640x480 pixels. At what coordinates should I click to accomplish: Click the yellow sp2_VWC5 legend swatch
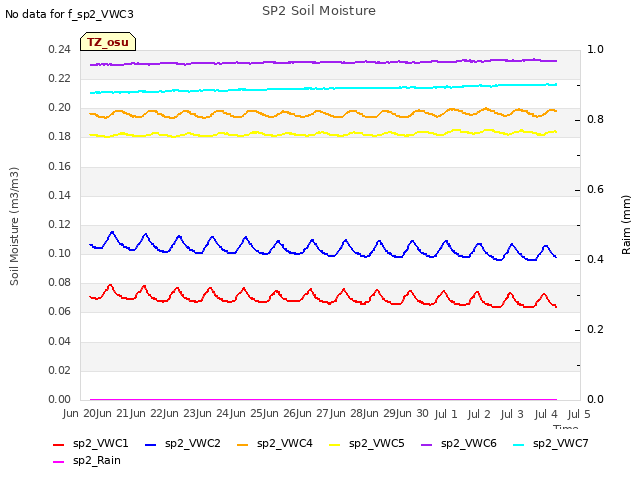(x=335, y=444)
